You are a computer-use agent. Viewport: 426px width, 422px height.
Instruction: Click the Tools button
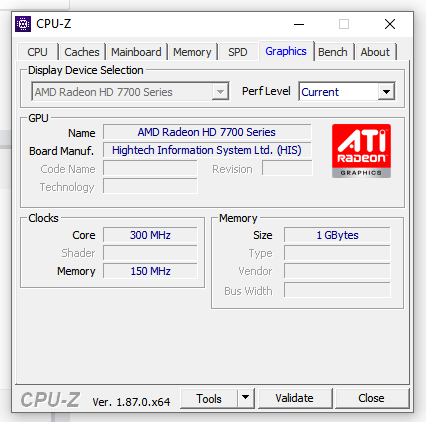(209, 398)
